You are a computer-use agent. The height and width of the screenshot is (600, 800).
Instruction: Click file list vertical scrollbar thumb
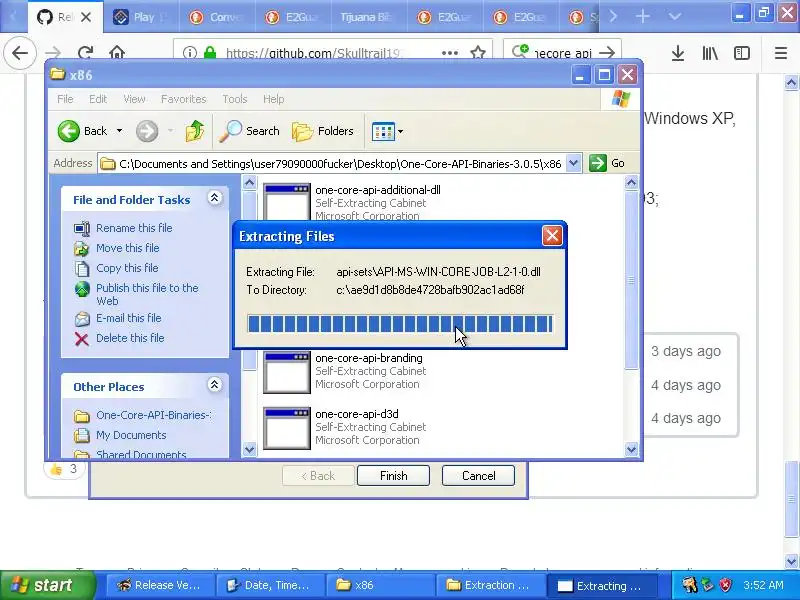[631, 280]
